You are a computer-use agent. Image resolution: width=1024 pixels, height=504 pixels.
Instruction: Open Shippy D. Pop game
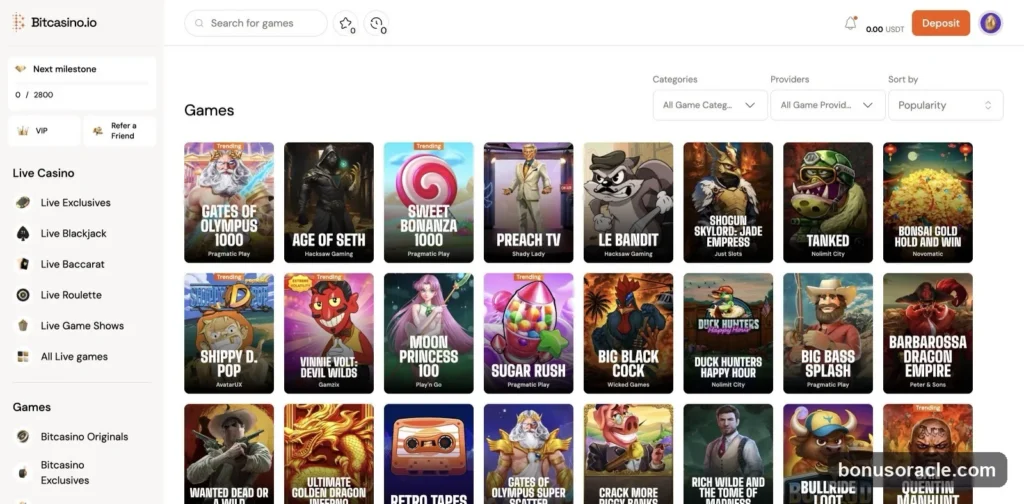[x=229, y=333]
